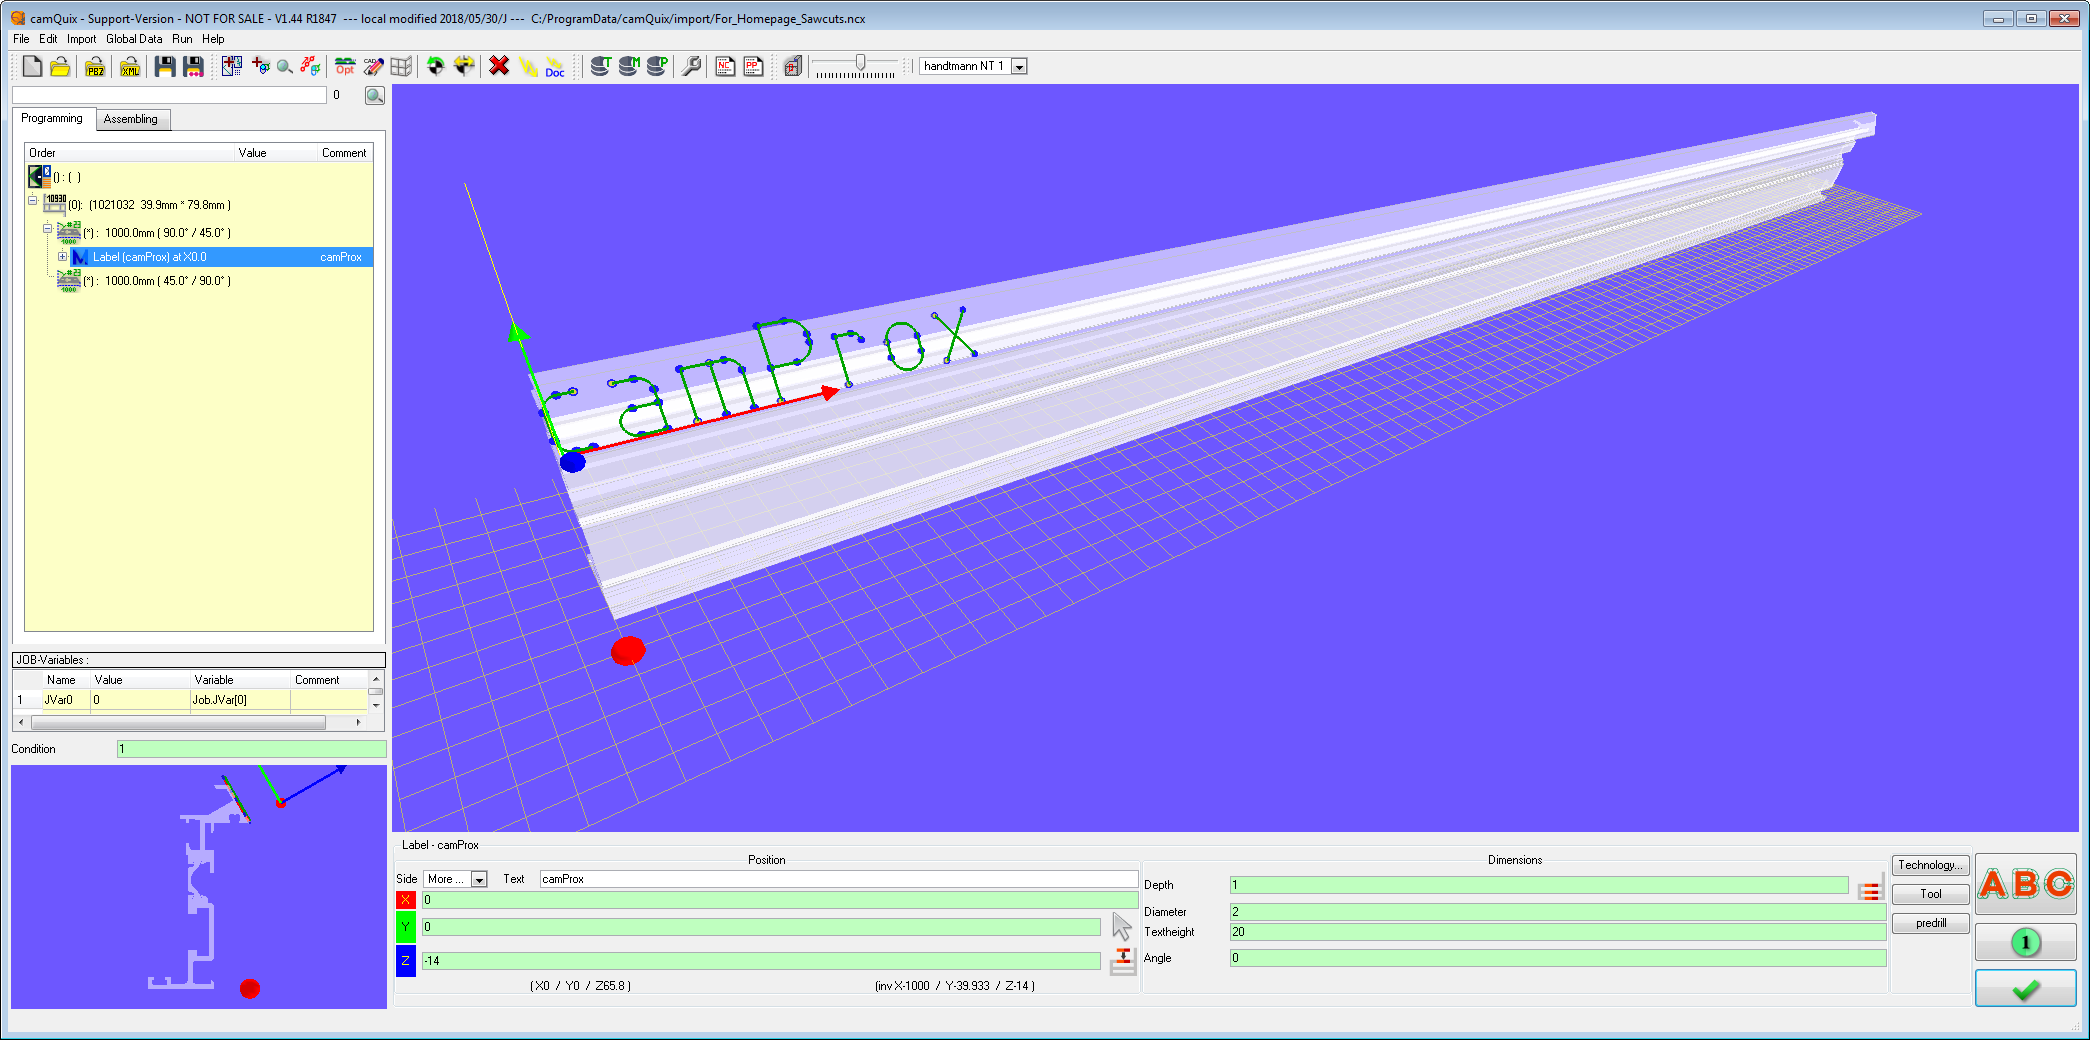Image resolution: width=2090 pixels, height=1040 pixels.
Task: Open the File menu
Action: click(x=21, y=39)
